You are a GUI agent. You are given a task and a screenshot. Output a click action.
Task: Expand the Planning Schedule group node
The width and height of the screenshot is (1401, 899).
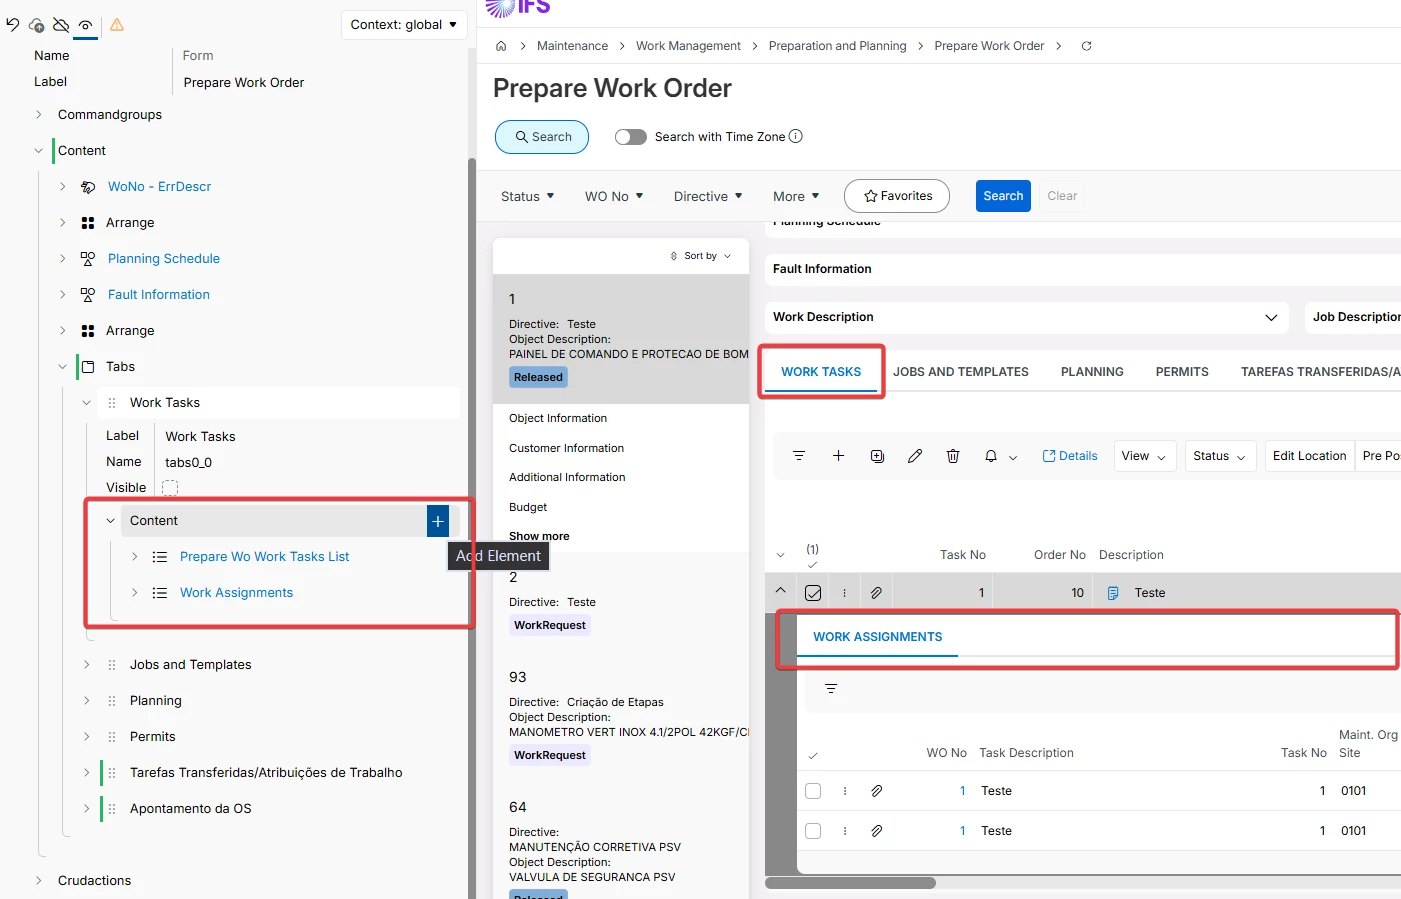(63, 259)
